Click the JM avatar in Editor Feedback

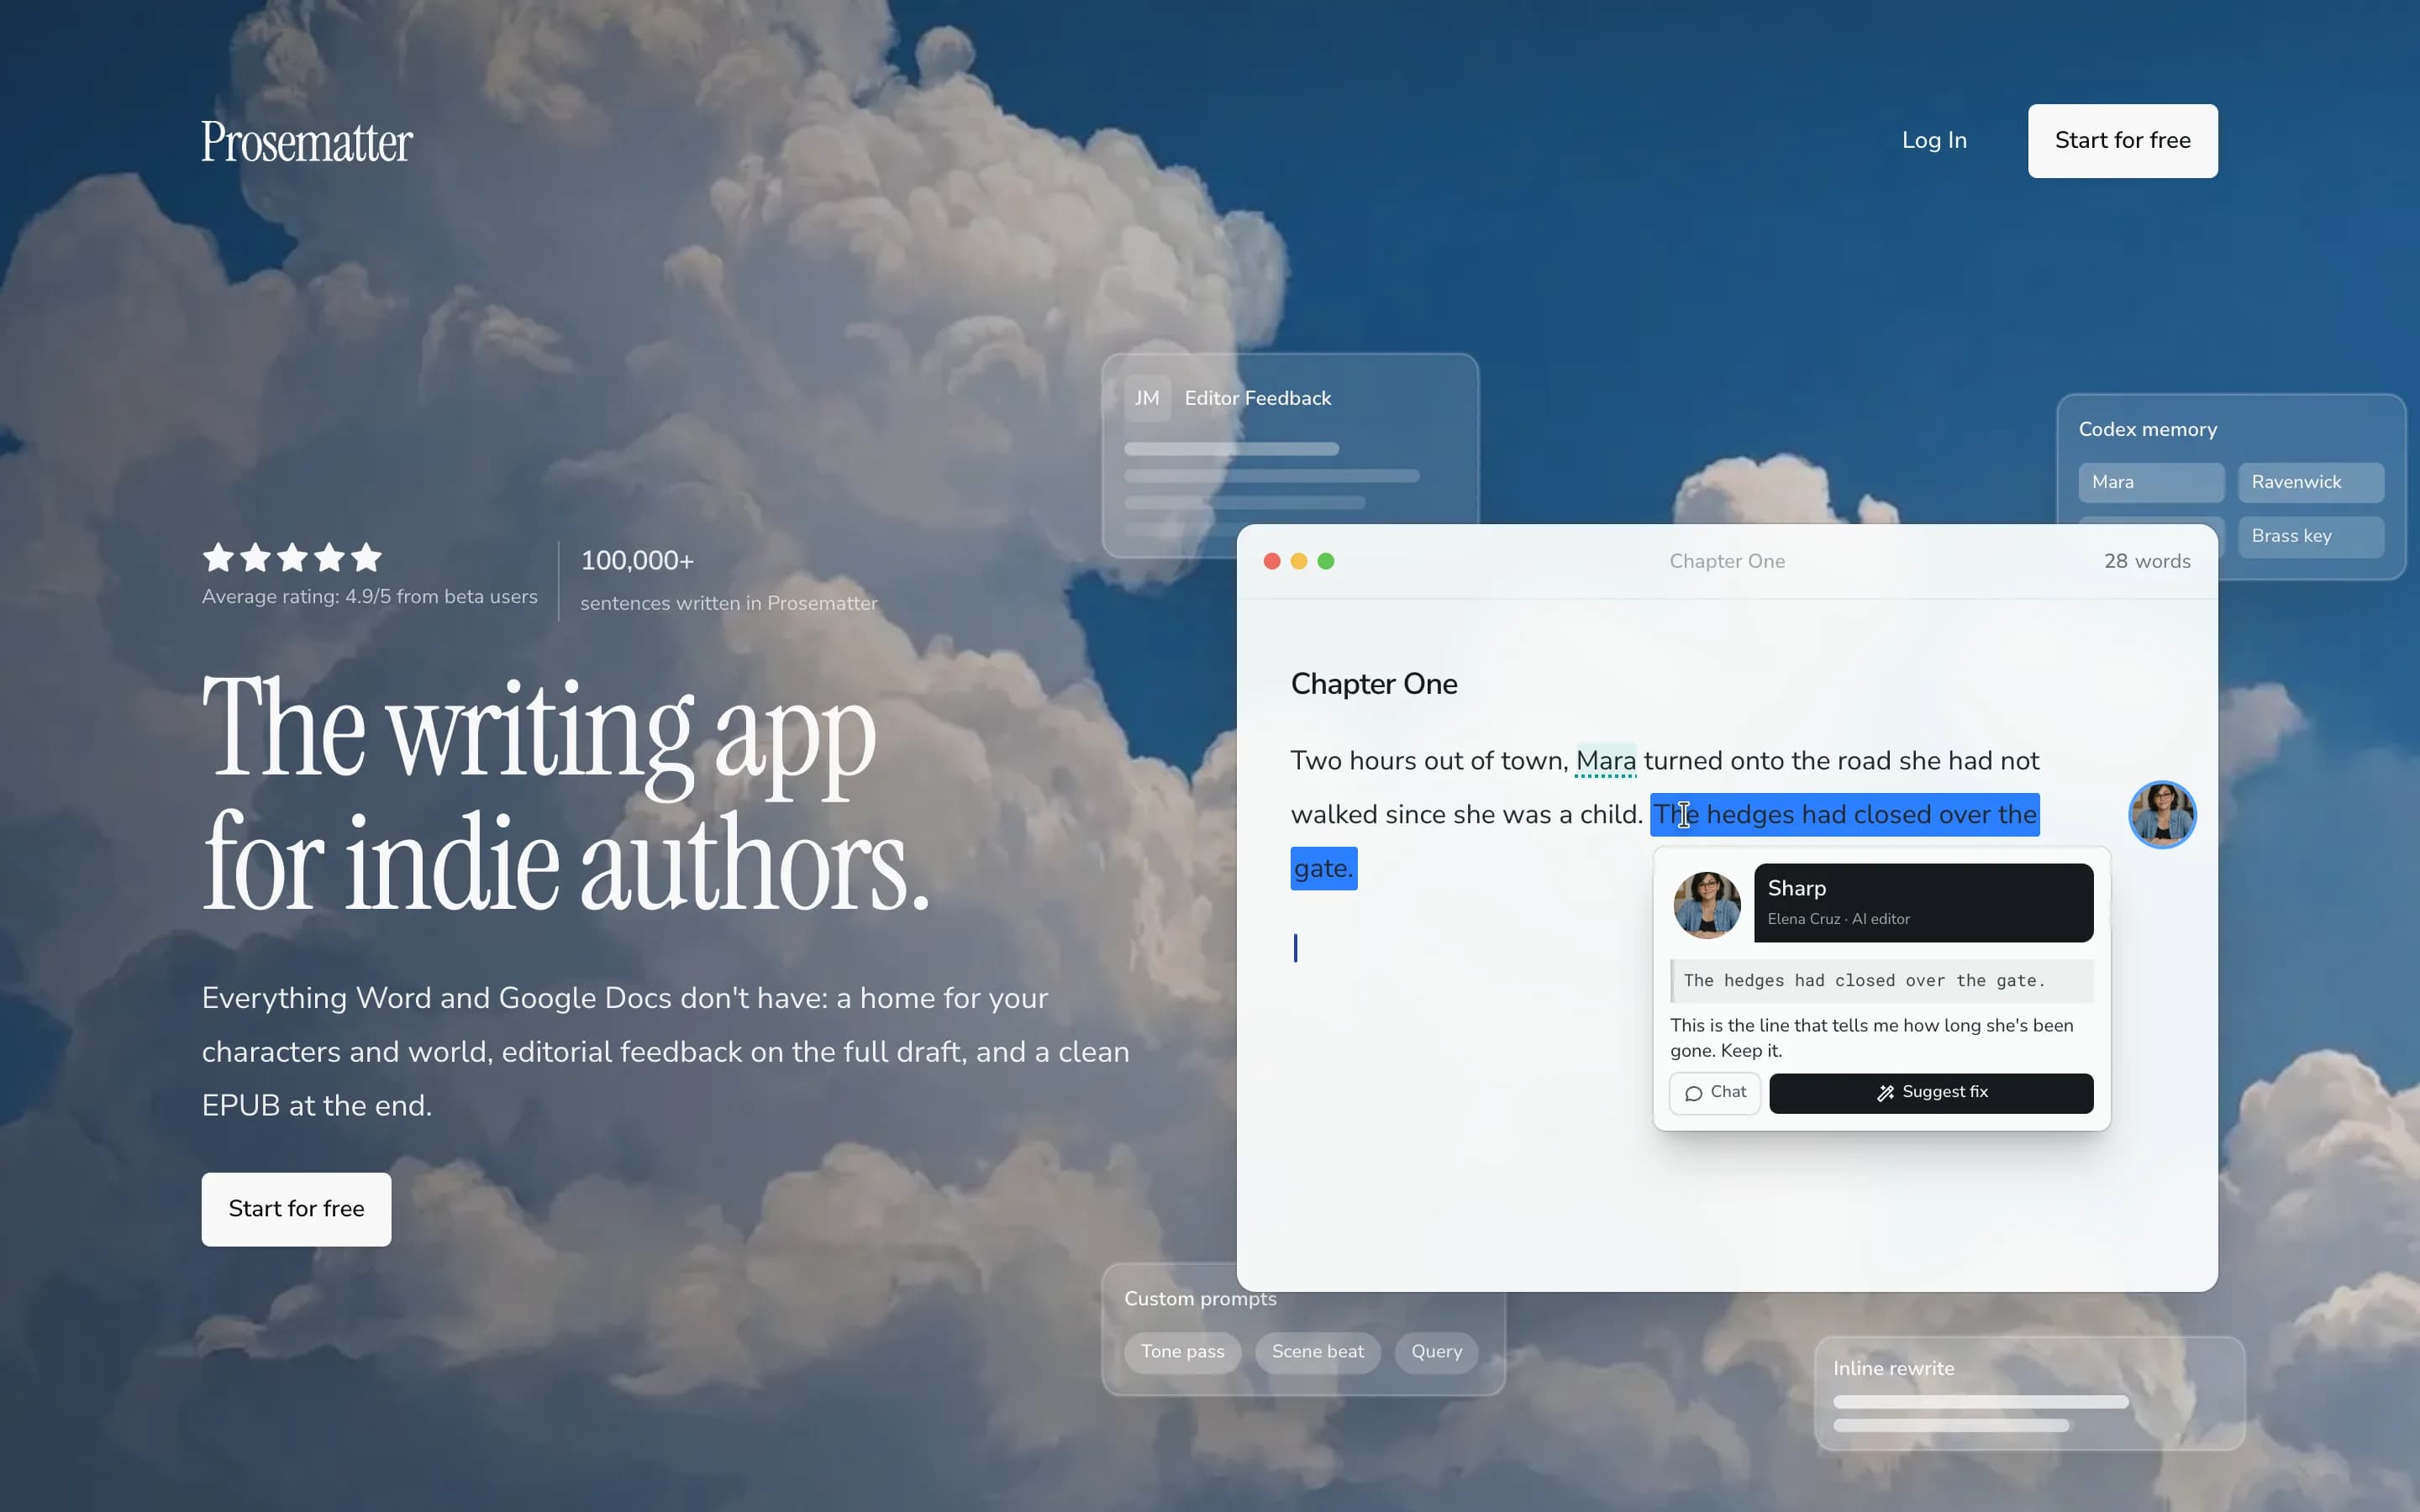pos(1147,398)
